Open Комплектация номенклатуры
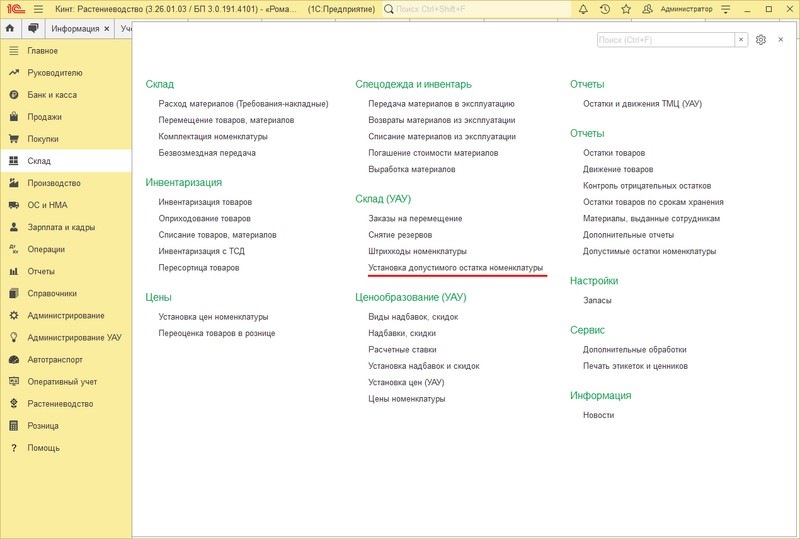 (x=213, y=136)
